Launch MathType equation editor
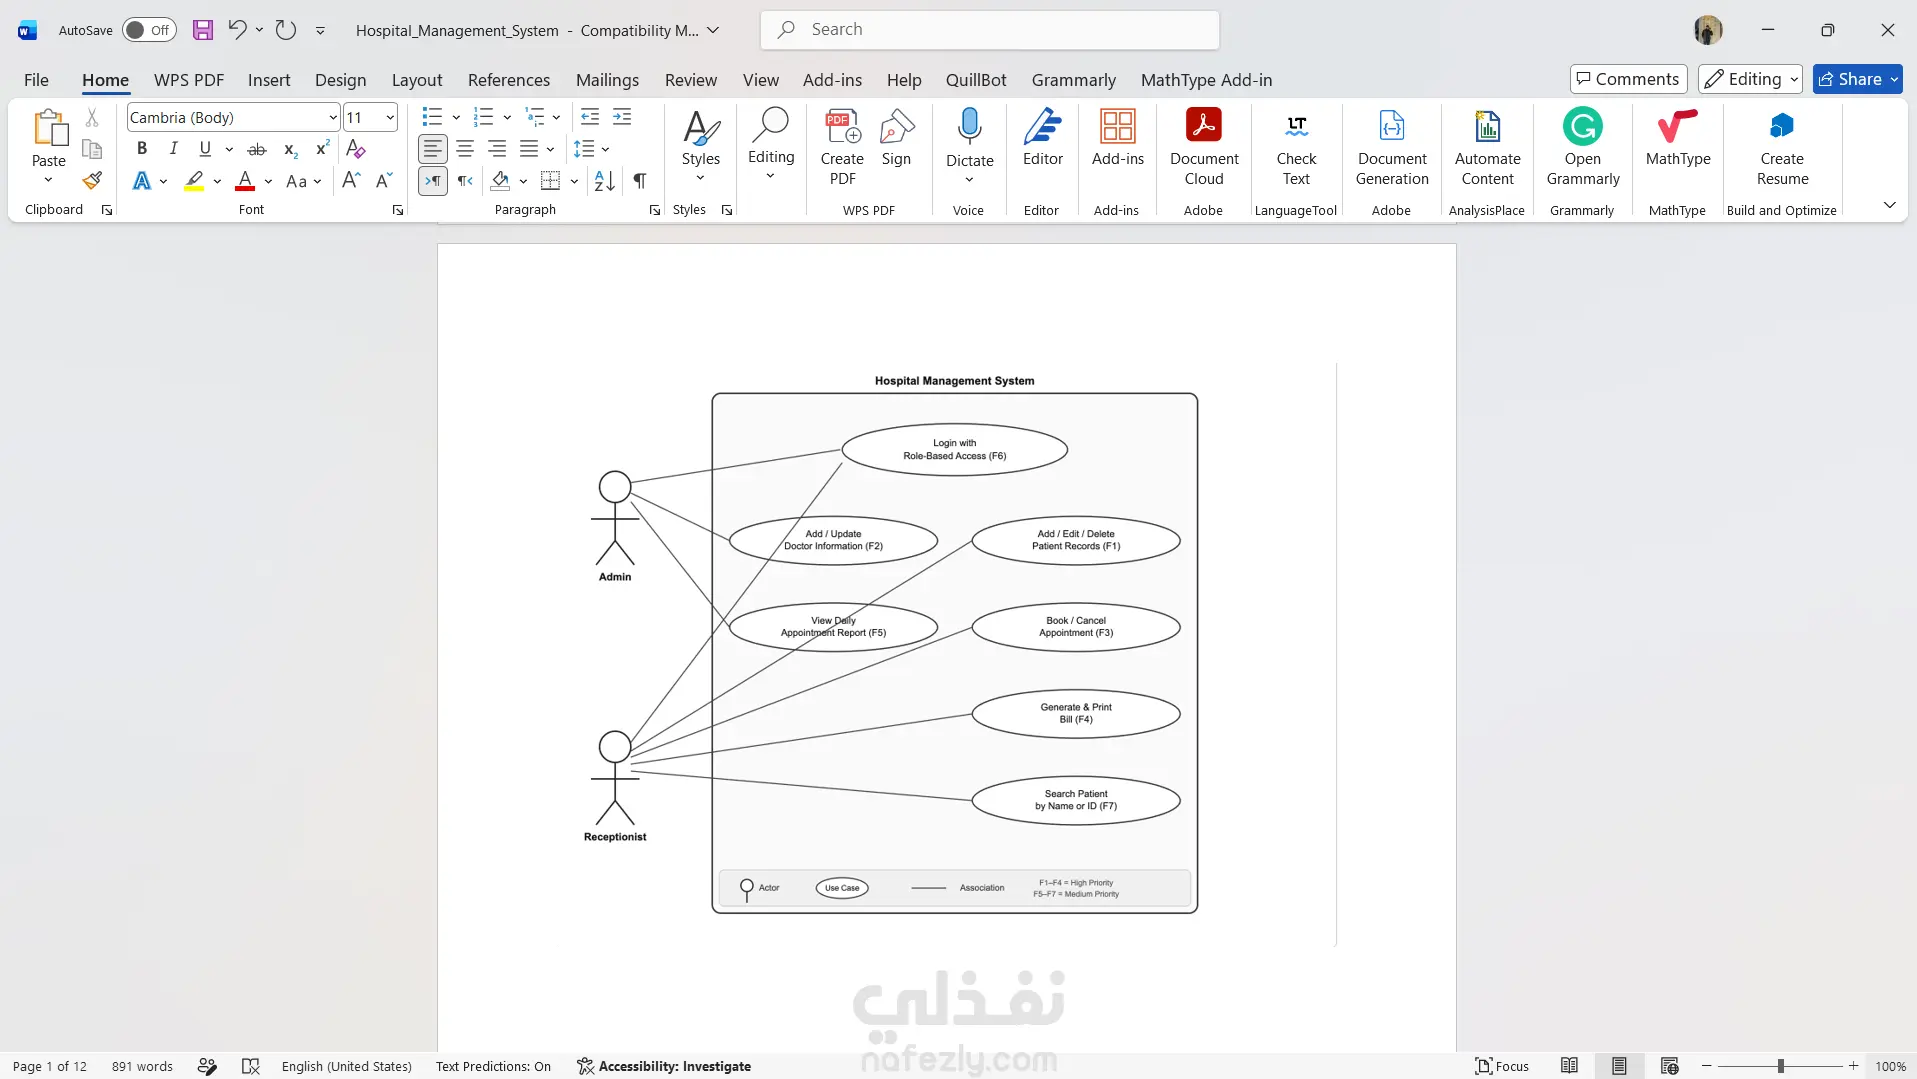This screenshot has width=1917, height=1079. pyautogui.click(x=1677, y=138)
